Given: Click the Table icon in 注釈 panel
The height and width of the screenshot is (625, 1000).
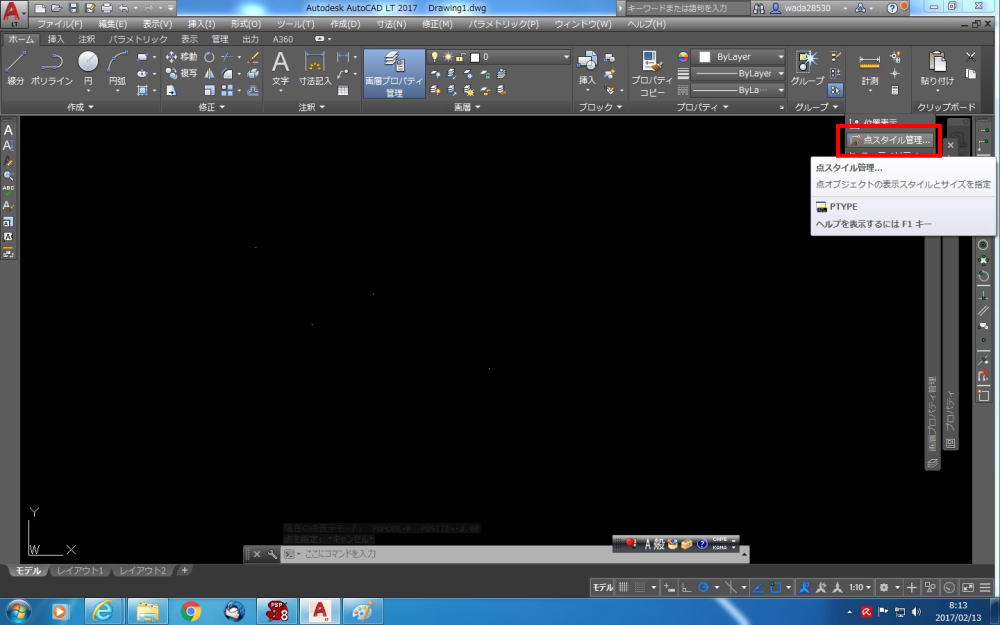Looking at the screenshot, I should click(x=343, y=91).
